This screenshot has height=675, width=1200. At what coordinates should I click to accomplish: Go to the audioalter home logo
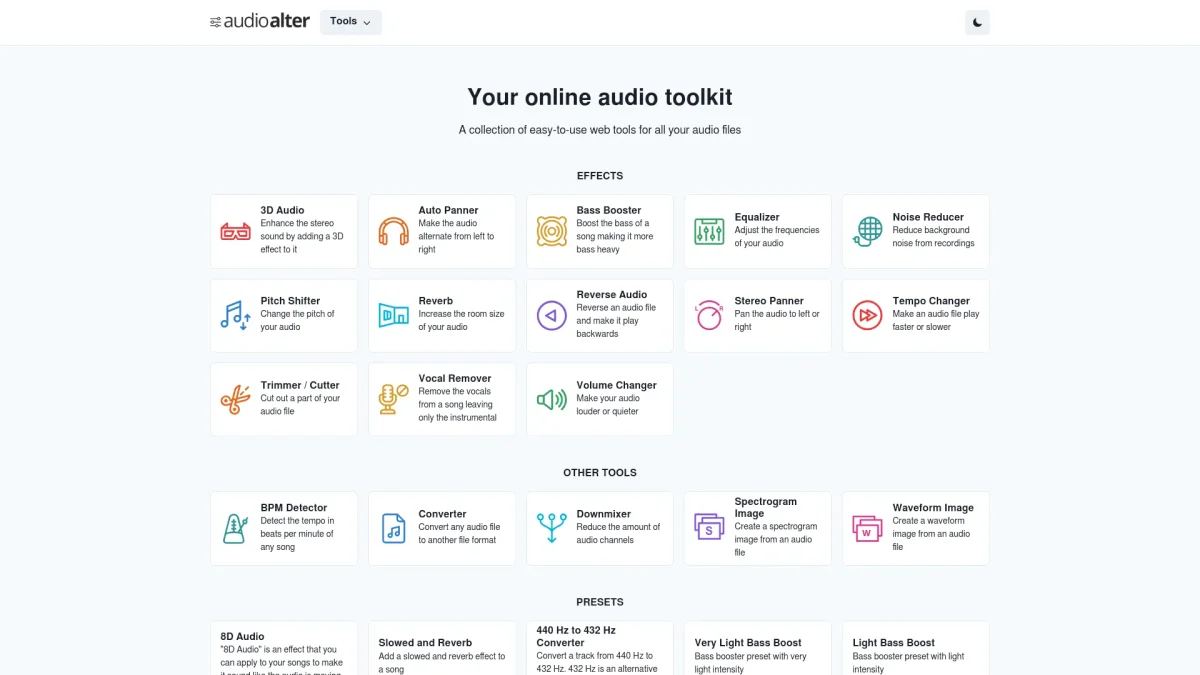click(260, 22)
